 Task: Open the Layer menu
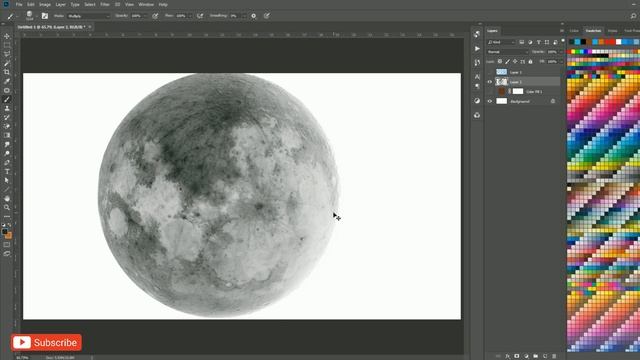(61, 4)
